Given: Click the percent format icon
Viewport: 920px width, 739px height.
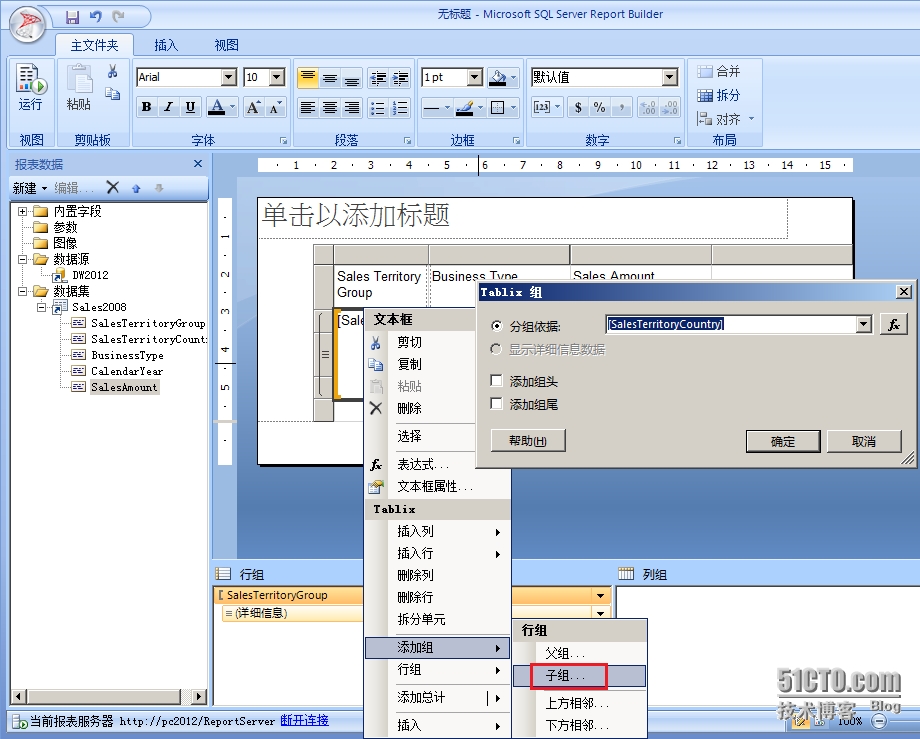Looking at the screenshot, I should click(x=599, y=107).
